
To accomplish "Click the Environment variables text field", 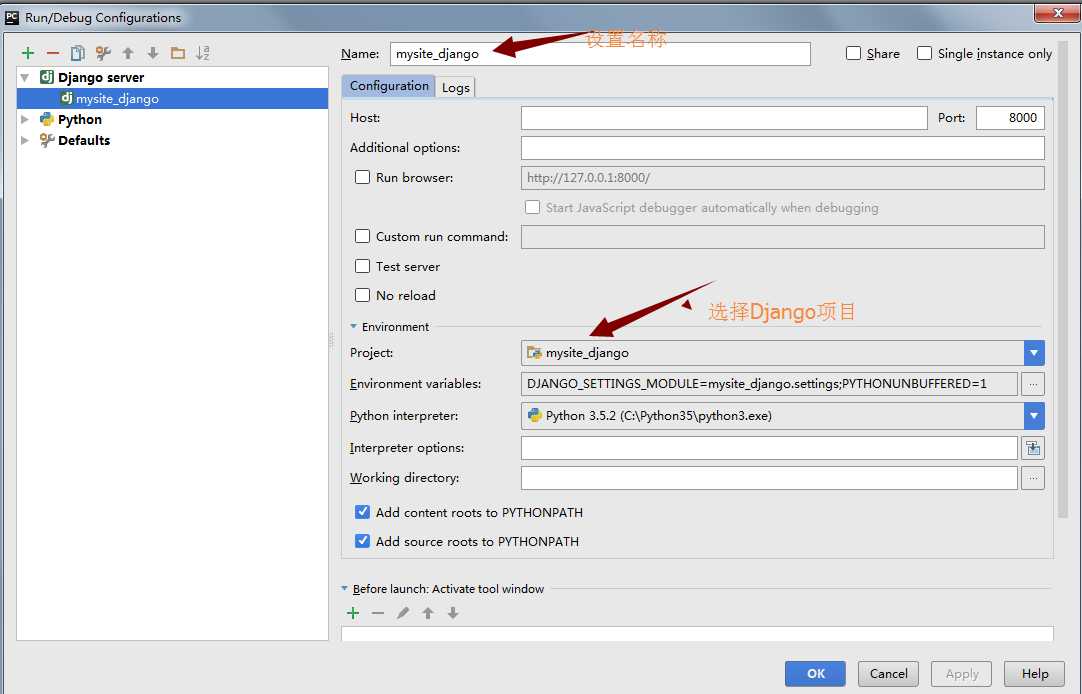I will point(769,384).
